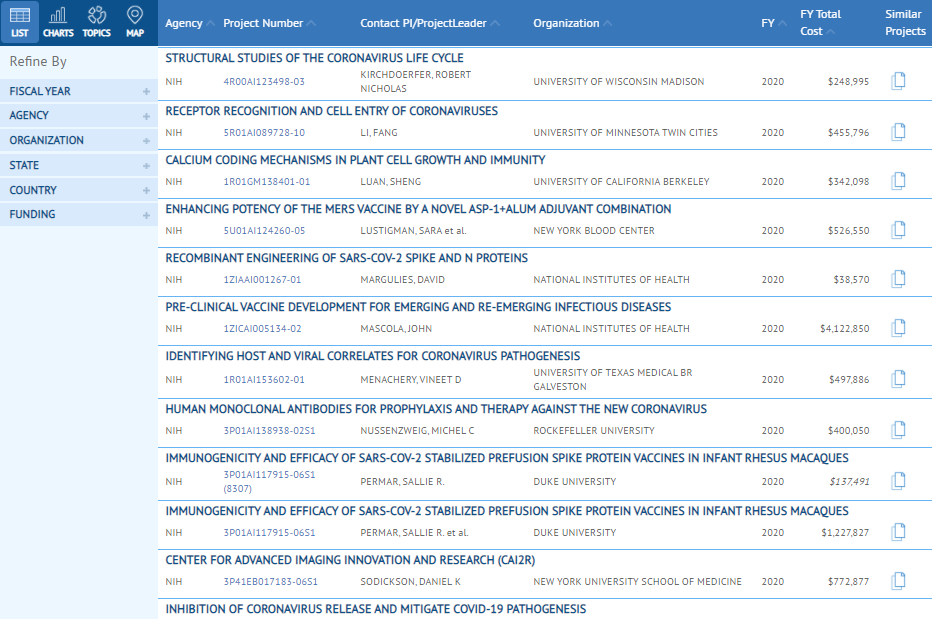Viewport: 932px width, 619px height.
Task: Open Identifying Host and Viral Correlates title
Action: click(x=373, y=356)
